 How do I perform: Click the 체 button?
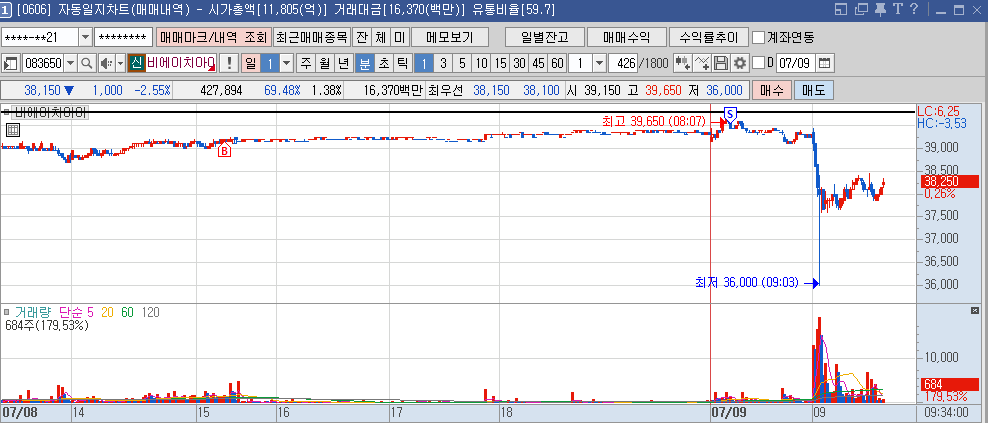click(x=381, y=37)
